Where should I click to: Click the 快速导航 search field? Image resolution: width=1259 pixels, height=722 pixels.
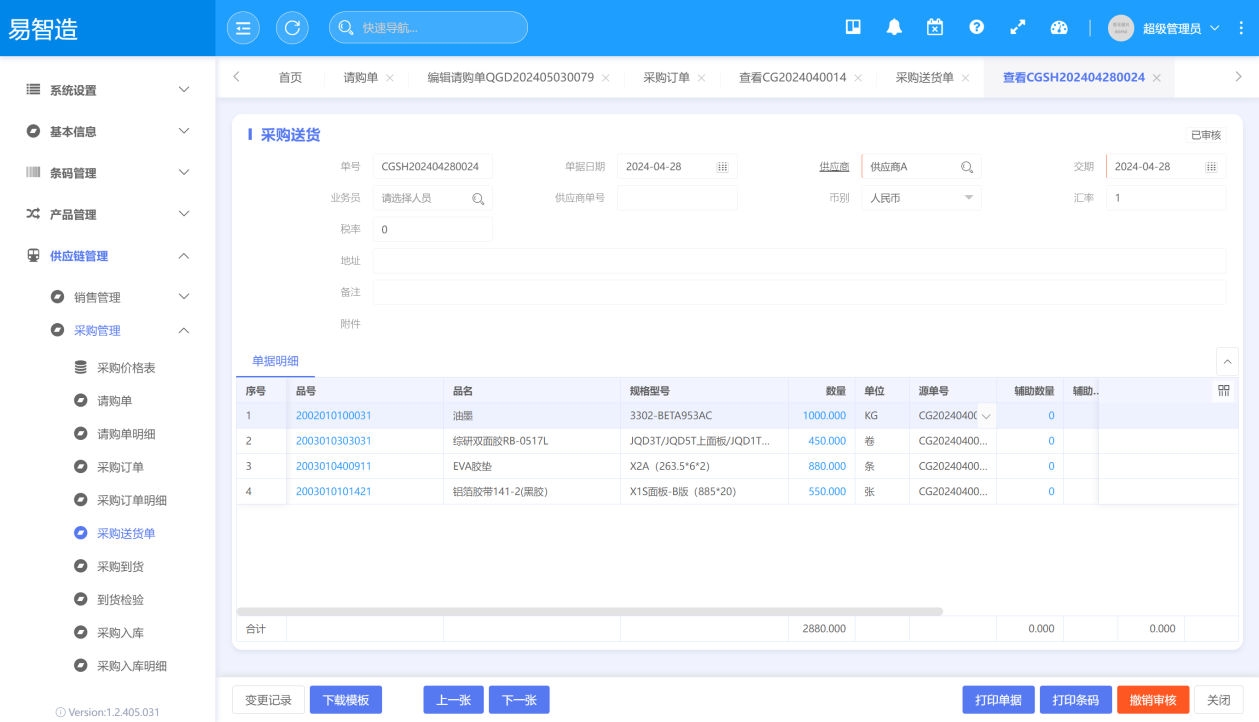(x=430, y=28)
